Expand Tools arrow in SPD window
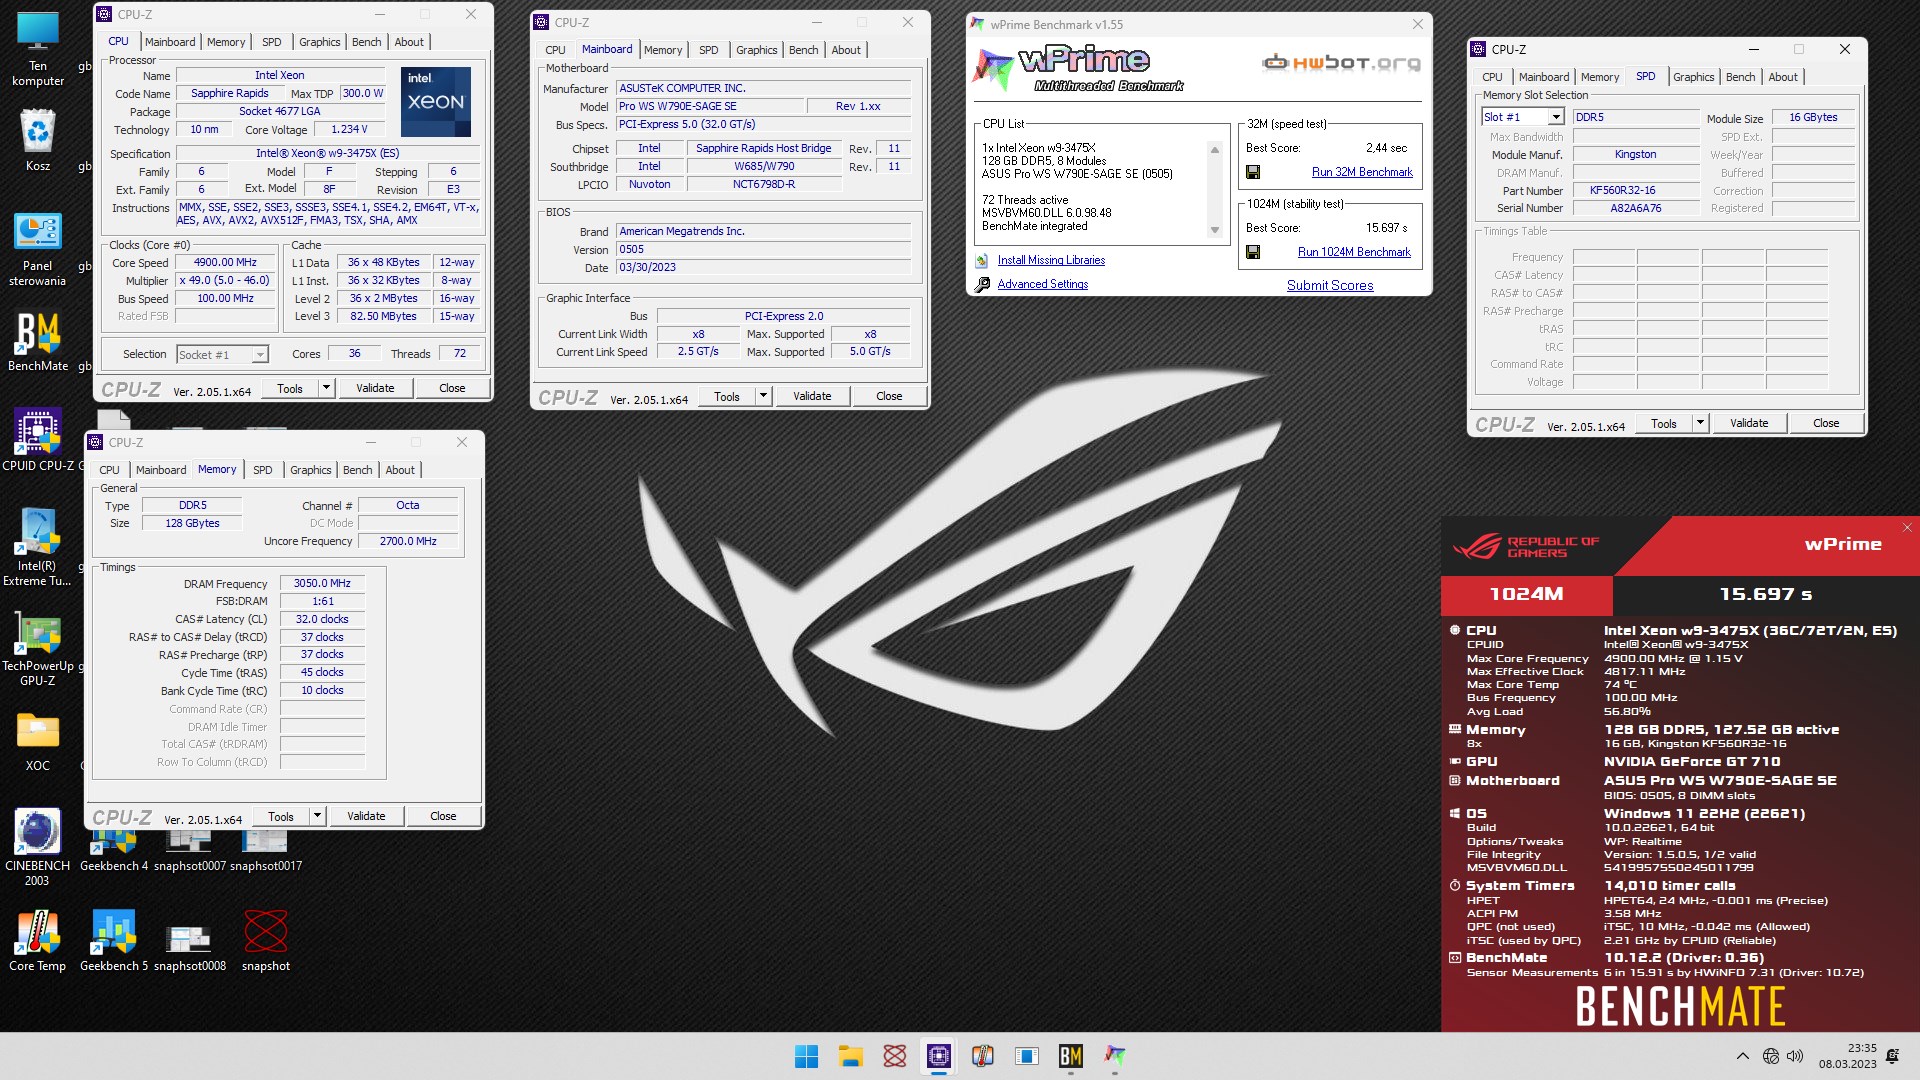 click(x=1700, y=423)
